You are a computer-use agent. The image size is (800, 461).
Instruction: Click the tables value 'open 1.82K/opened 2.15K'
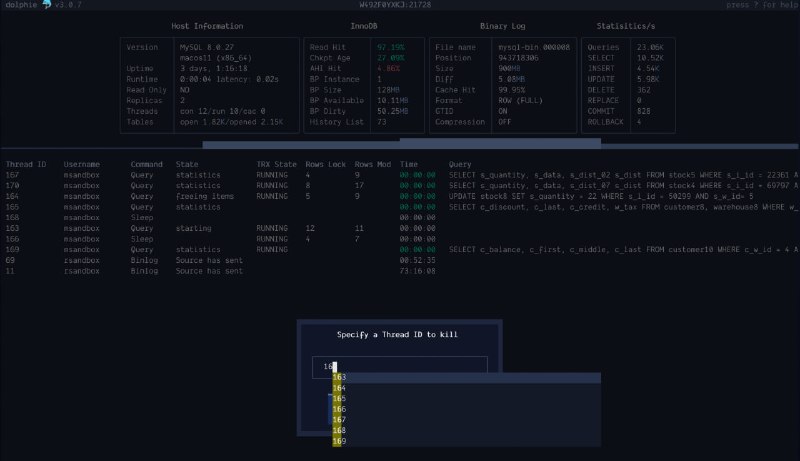[x=231, y=122]
